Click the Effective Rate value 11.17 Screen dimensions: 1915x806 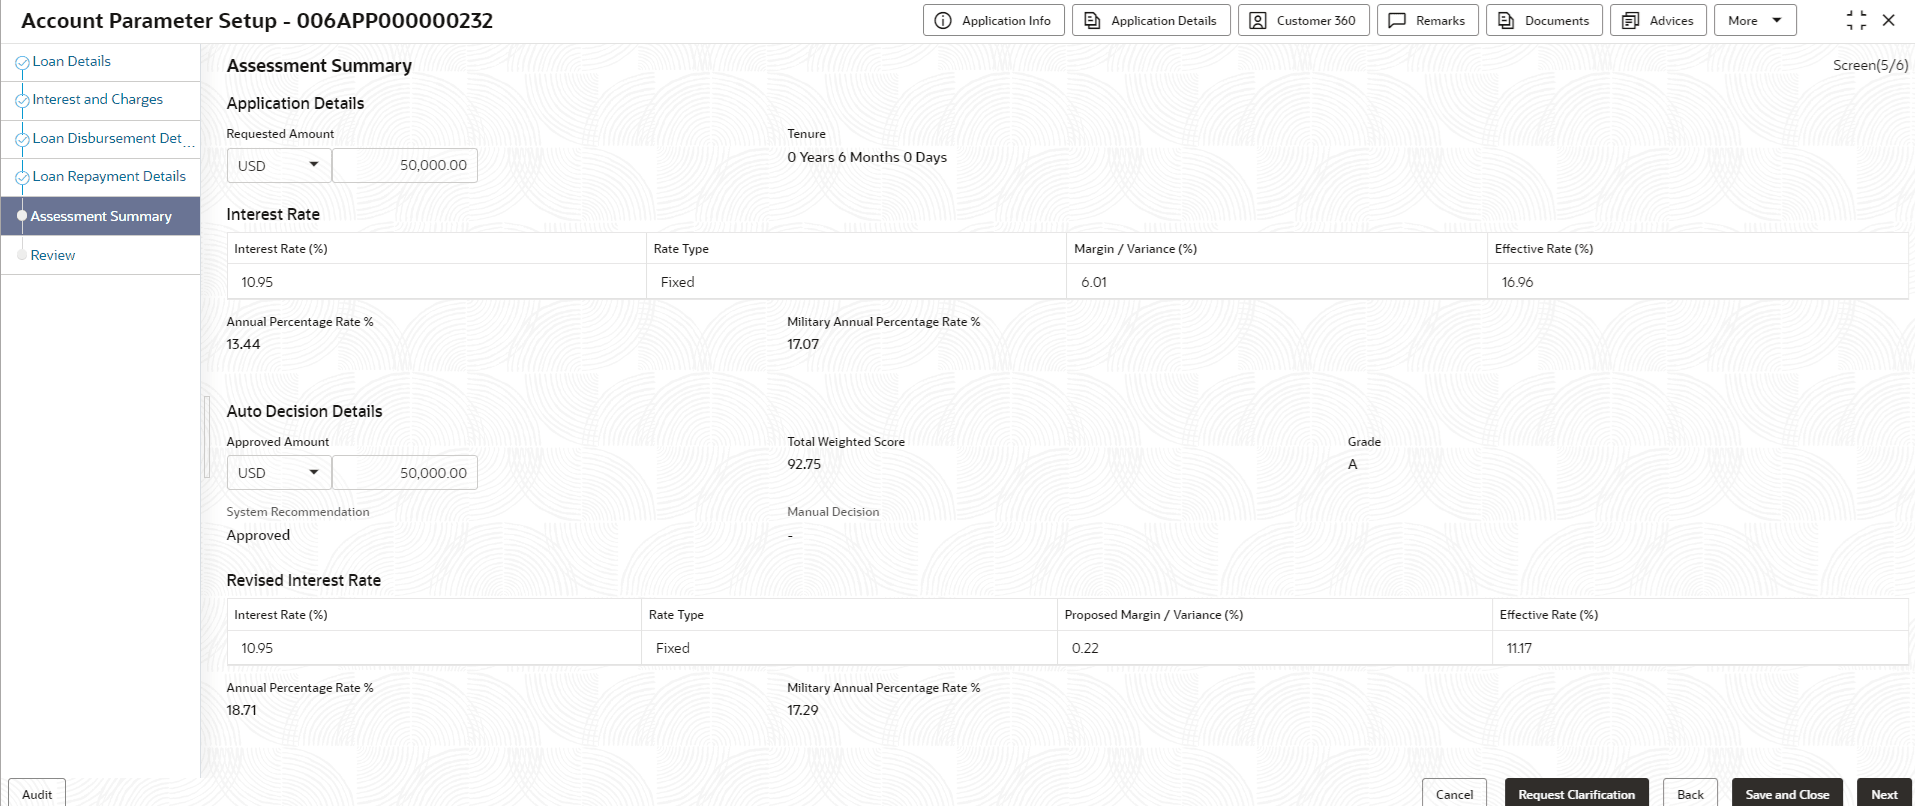click(1519, 648)
